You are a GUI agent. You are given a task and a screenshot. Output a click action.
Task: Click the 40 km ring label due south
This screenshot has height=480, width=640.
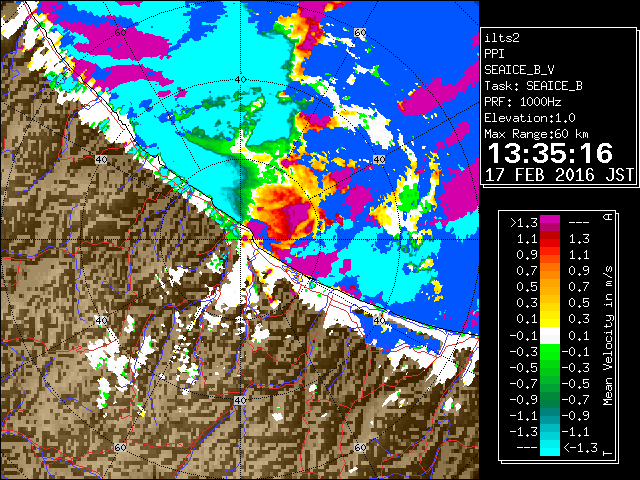coord(240,400)
